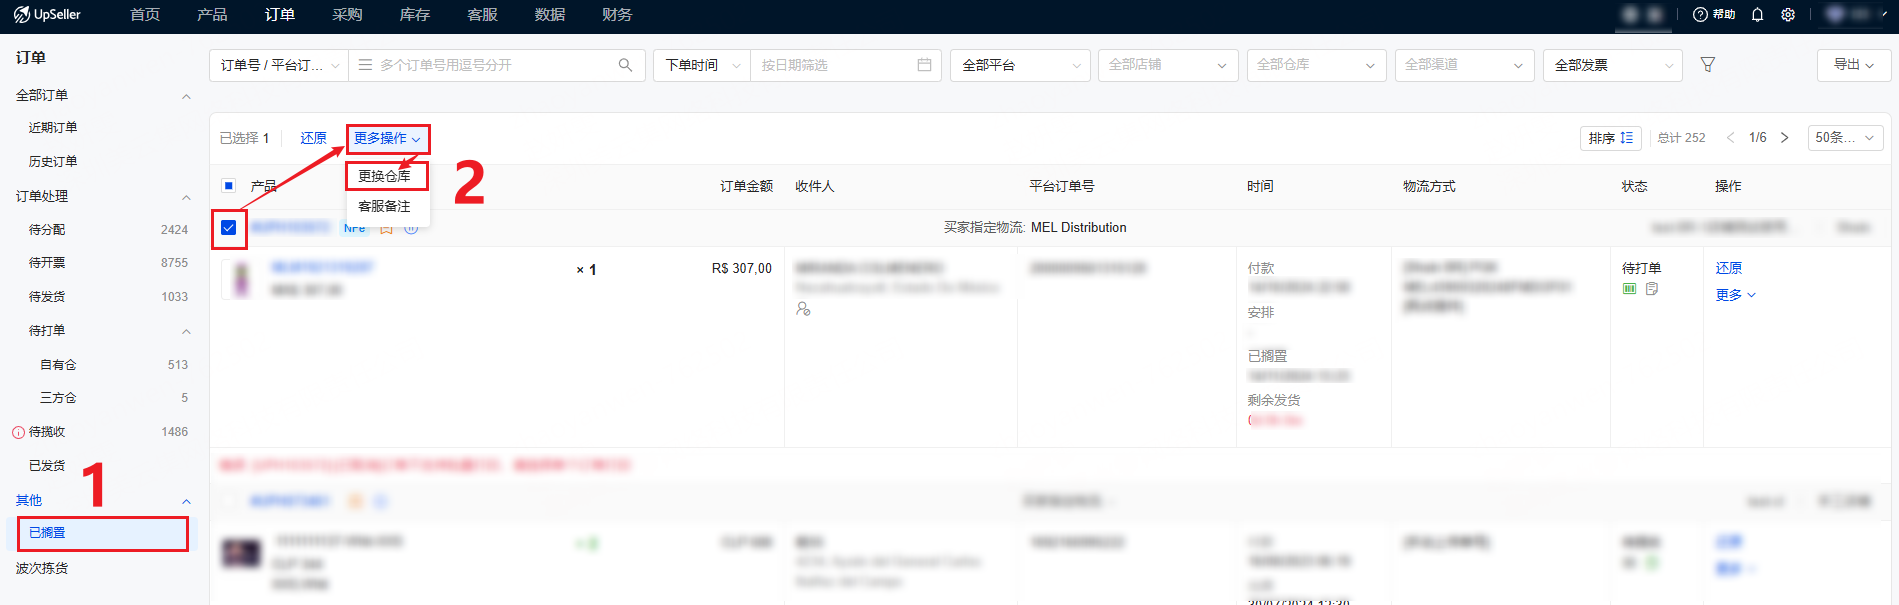Click the order number search field

(490, 65)
